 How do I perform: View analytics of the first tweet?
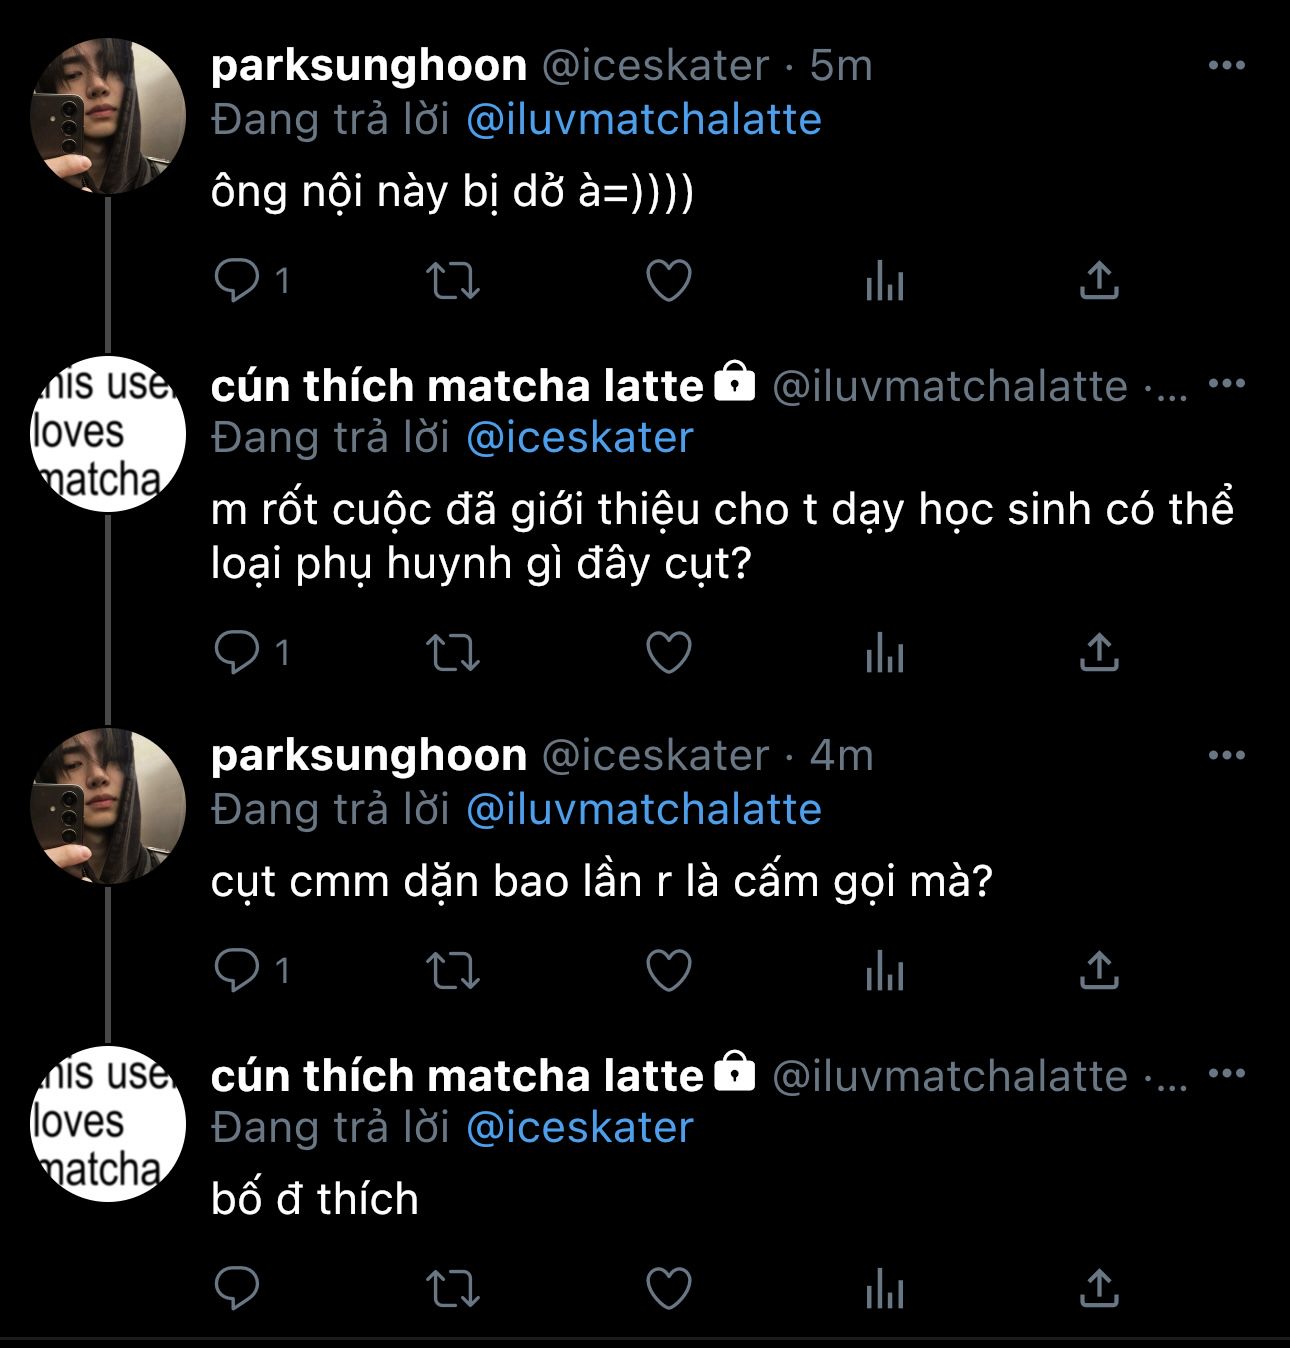(884, 280)
